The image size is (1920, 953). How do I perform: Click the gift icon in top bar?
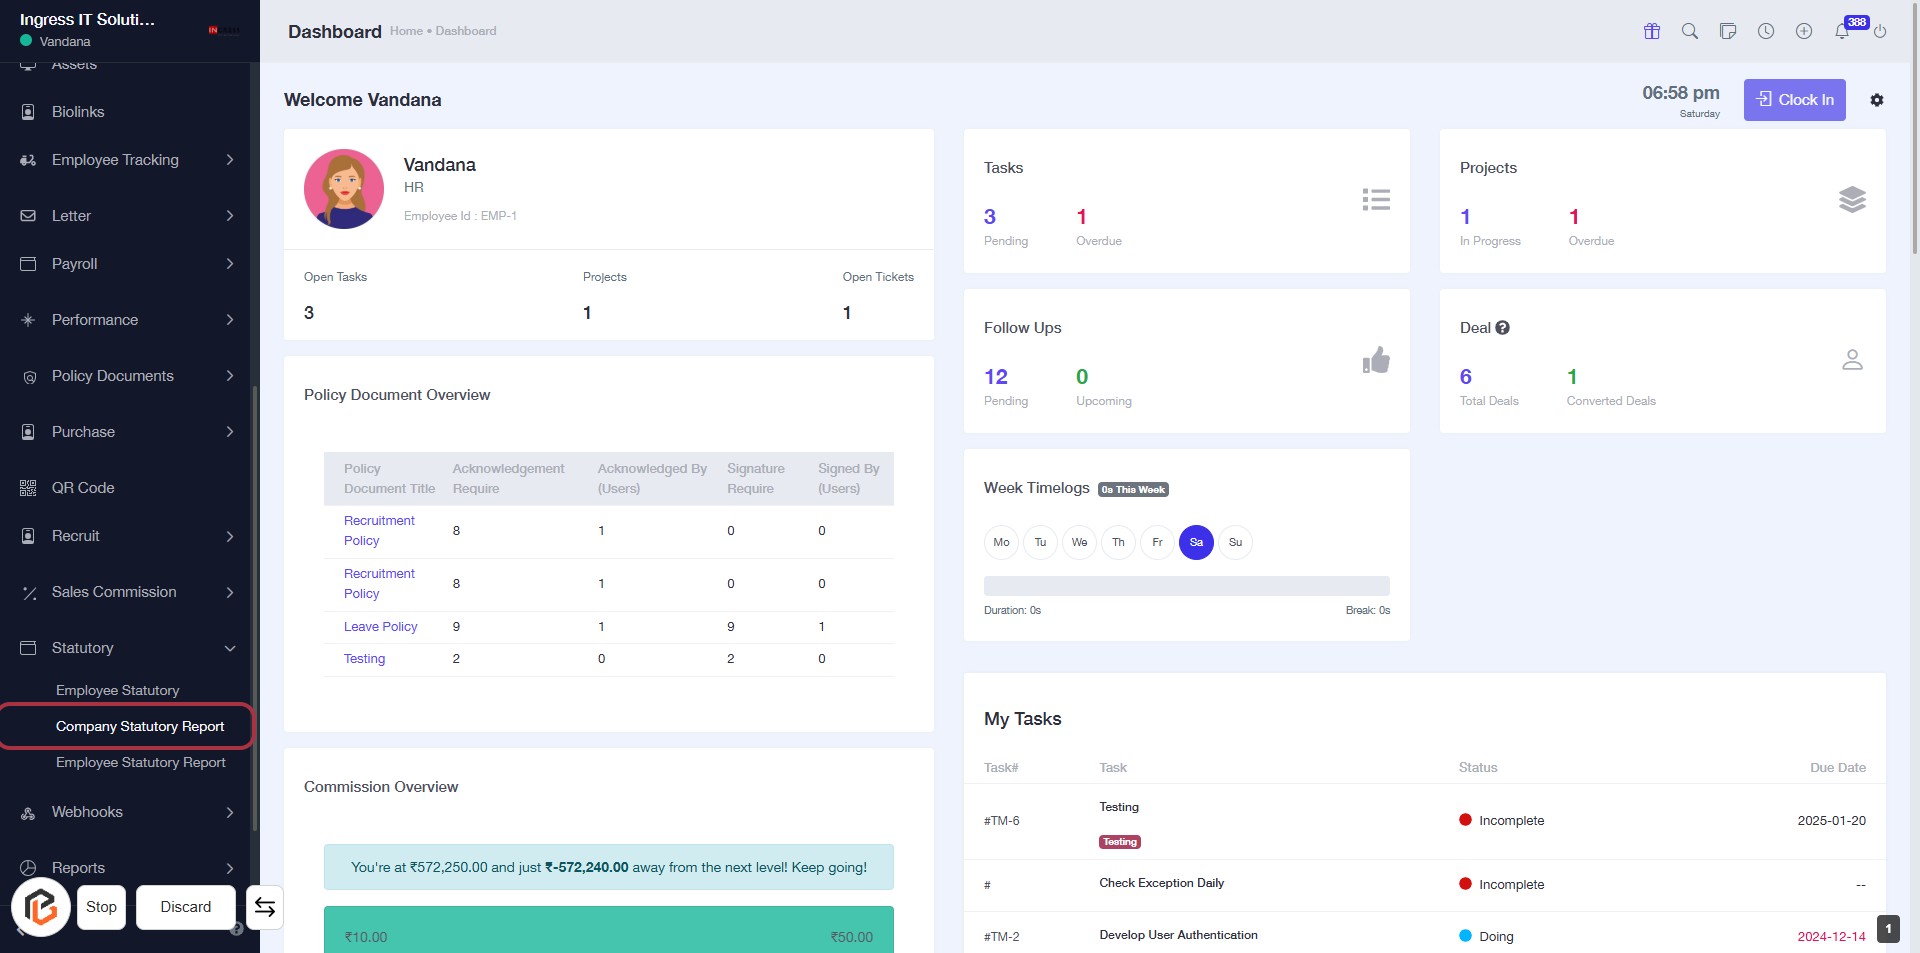point(1652,31)
